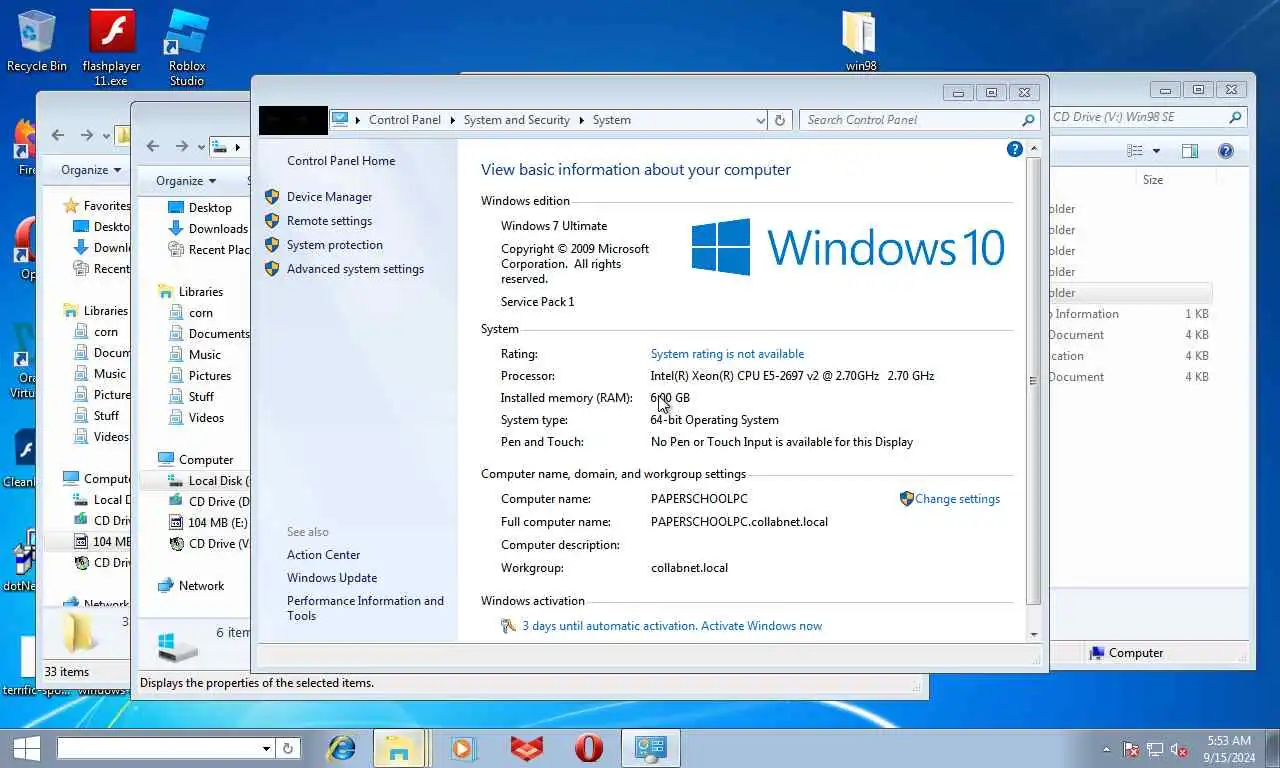Toggle preview pane in Win98 SE window
The height and width of the screenshot is (768, 1280).
pos(1190,151)
